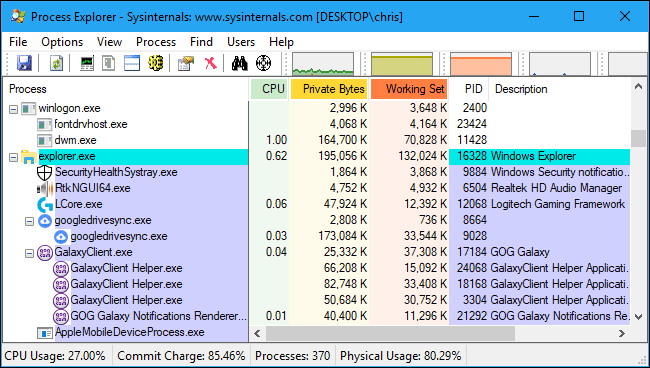This screenshot has width=650, height=368.
Task: Click the binoculars Find Handle icon
Action: (x=240, y=63)
